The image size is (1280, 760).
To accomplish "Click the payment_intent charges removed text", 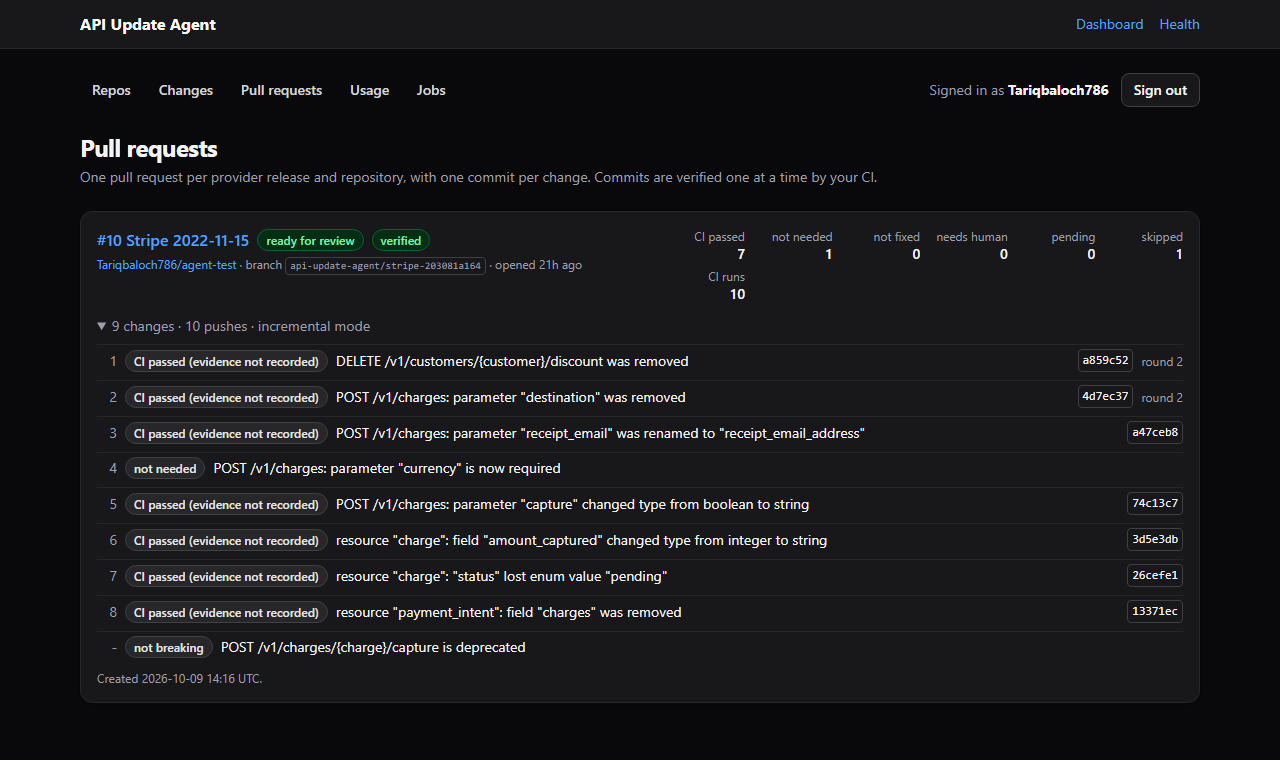I will pos(508,612).
